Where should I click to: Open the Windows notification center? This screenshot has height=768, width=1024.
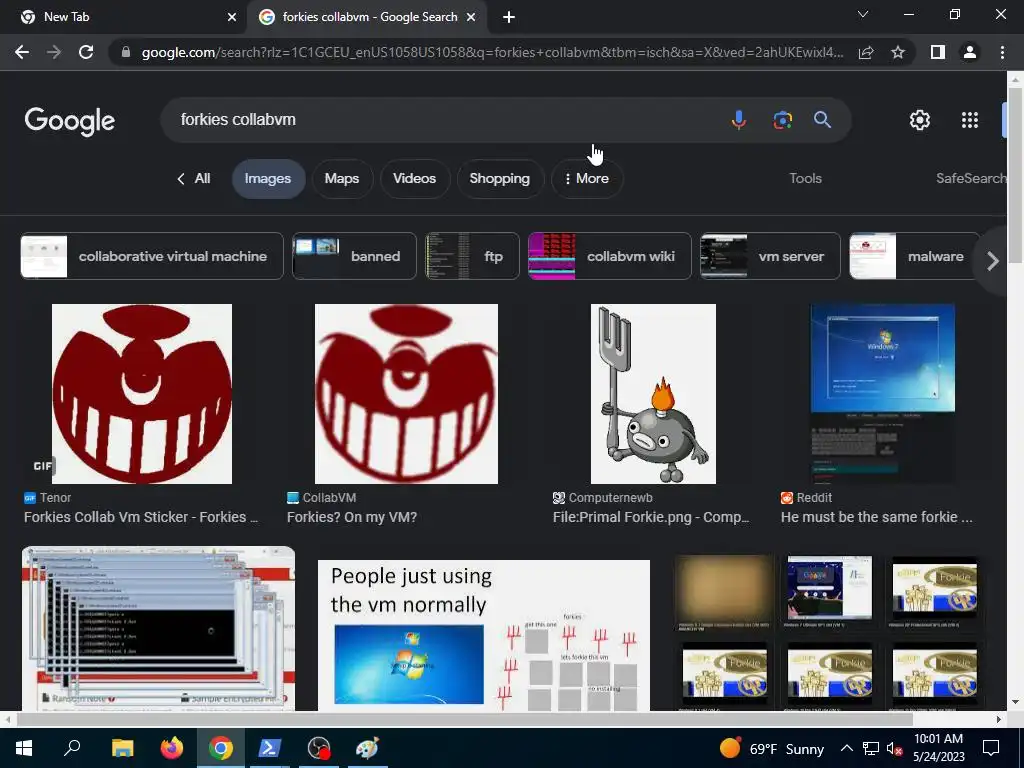[x=991, y=748]
